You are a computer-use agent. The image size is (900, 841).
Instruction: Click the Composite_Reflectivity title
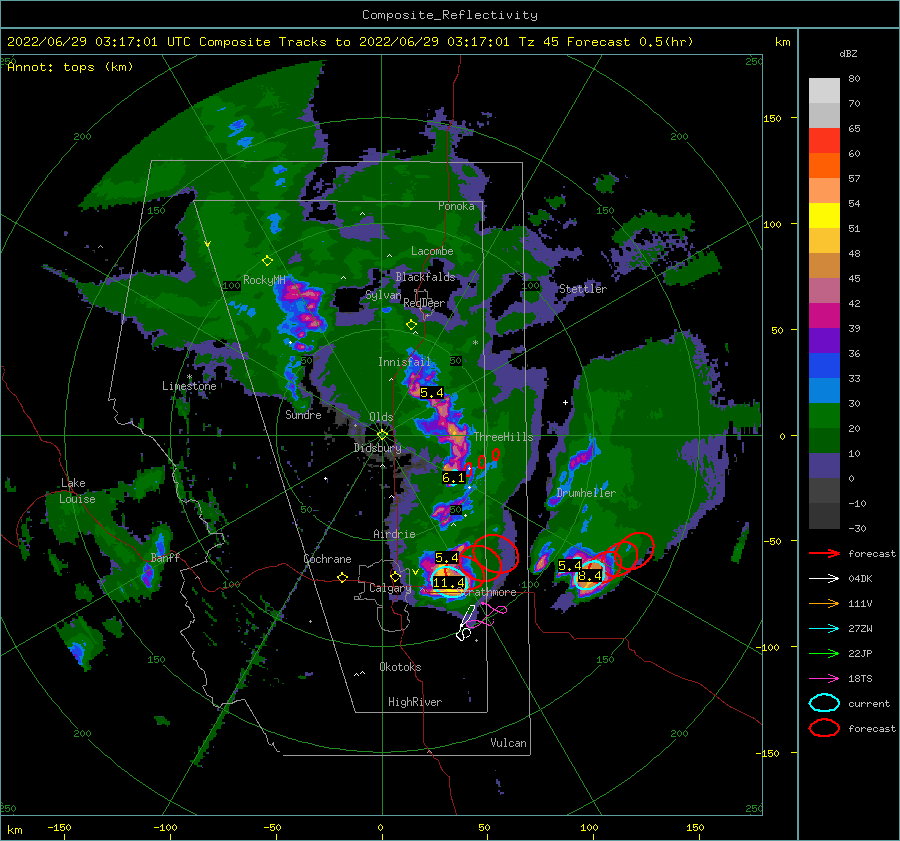click(x=450, y=15)
